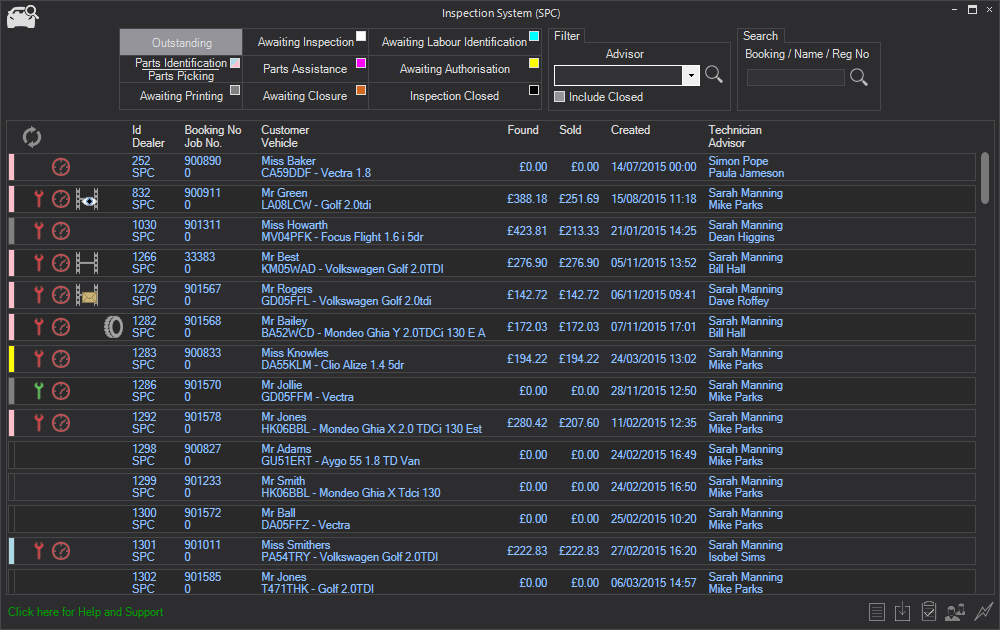Click the lightning chart icon at bottom right
1000x630 pixels.
(983, 611)
